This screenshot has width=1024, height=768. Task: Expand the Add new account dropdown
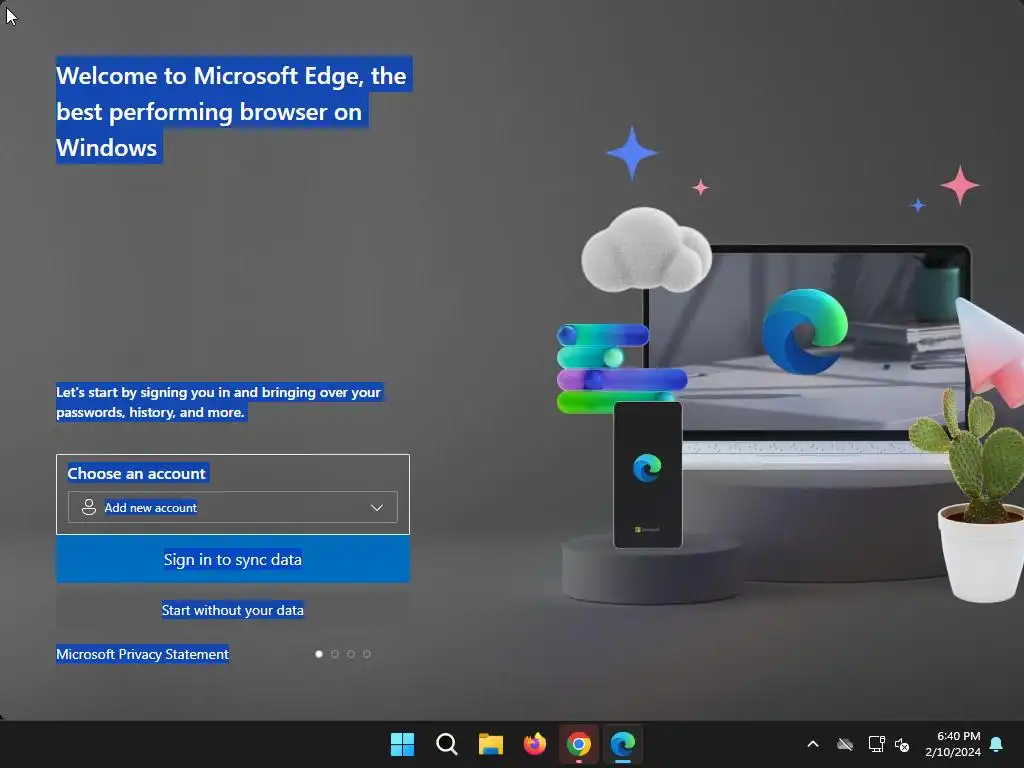232,507
